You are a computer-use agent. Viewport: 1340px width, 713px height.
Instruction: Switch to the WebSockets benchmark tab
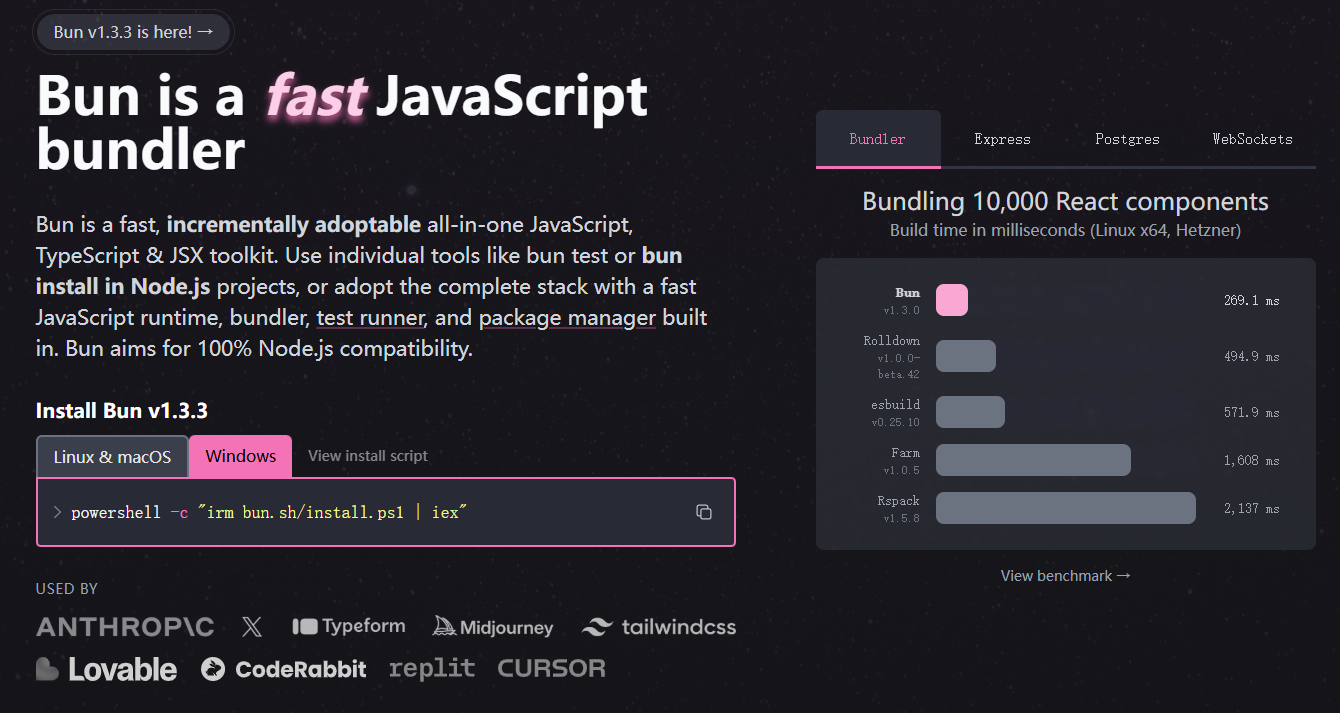pyautogui.click(x=1252, y=139)
